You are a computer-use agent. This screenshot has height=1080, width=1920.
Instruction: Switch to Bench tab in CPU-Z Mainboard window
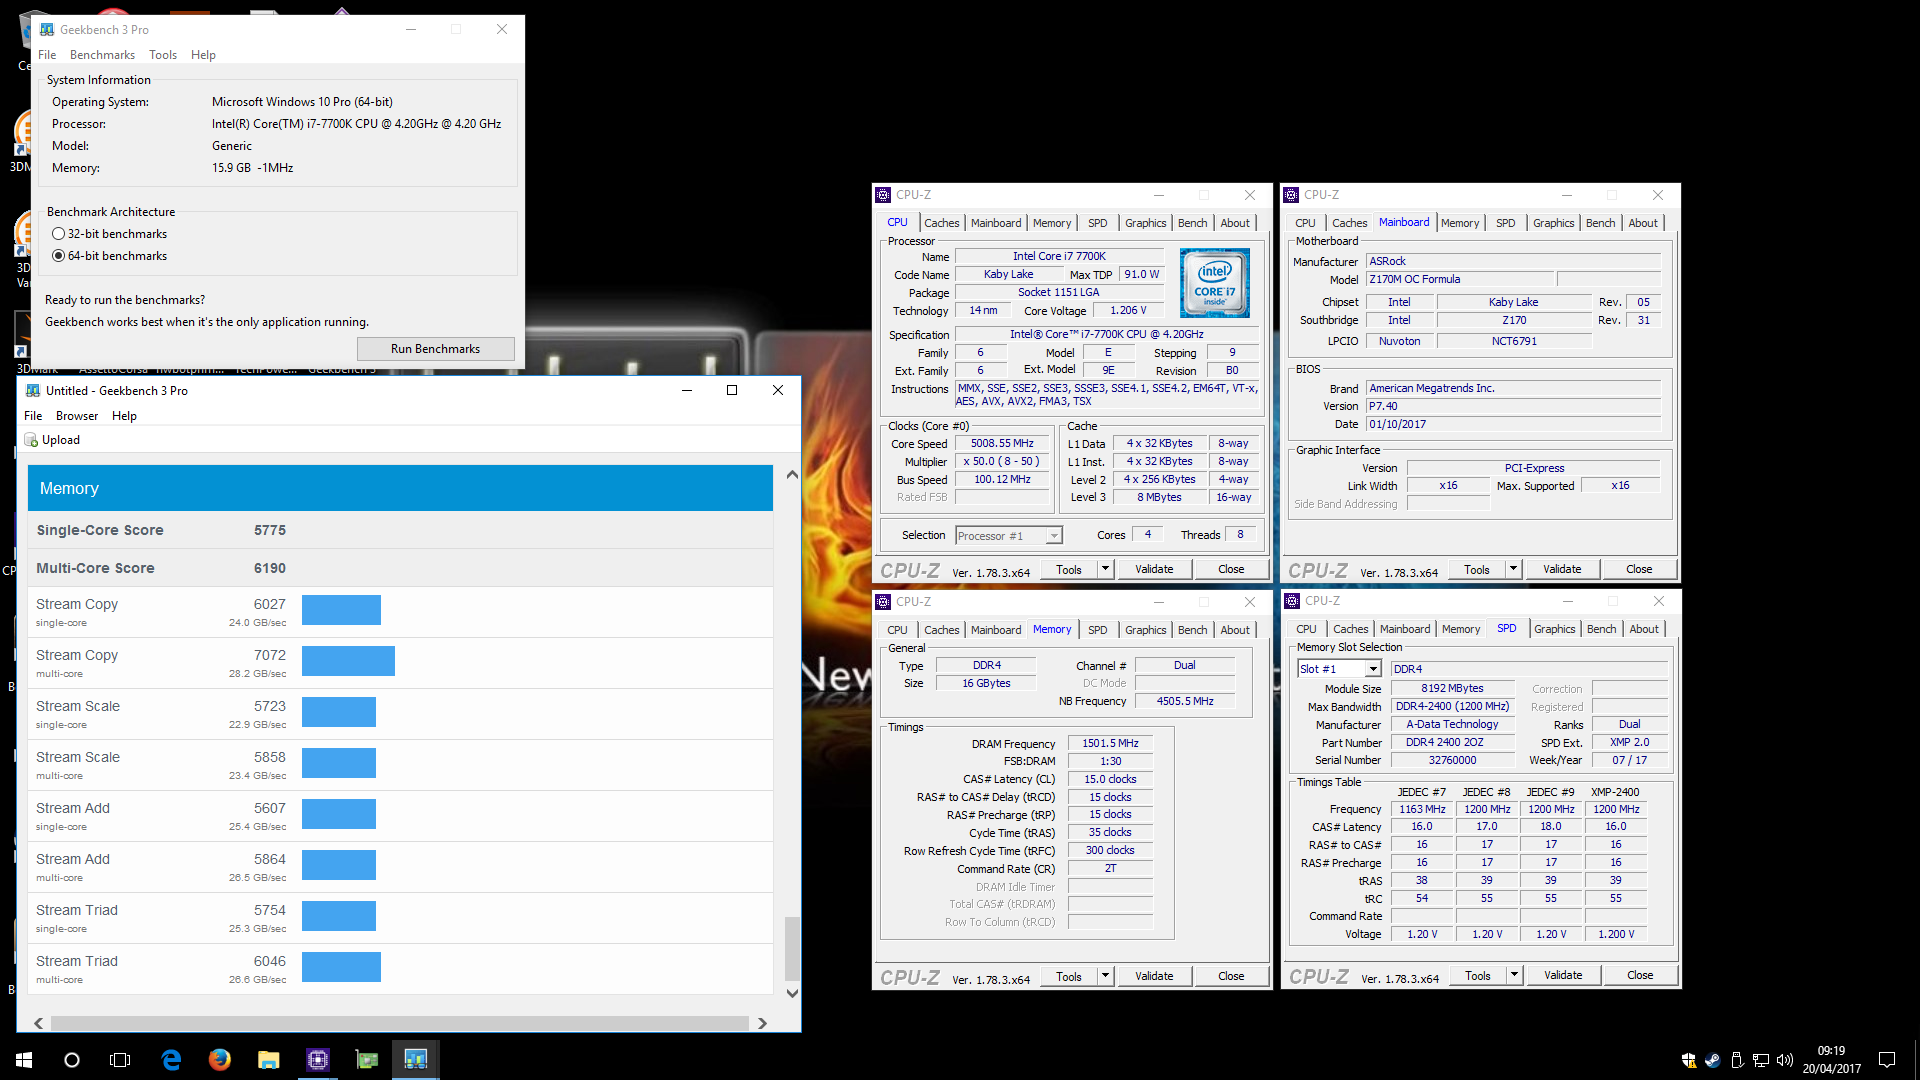tap(1600, 223)
